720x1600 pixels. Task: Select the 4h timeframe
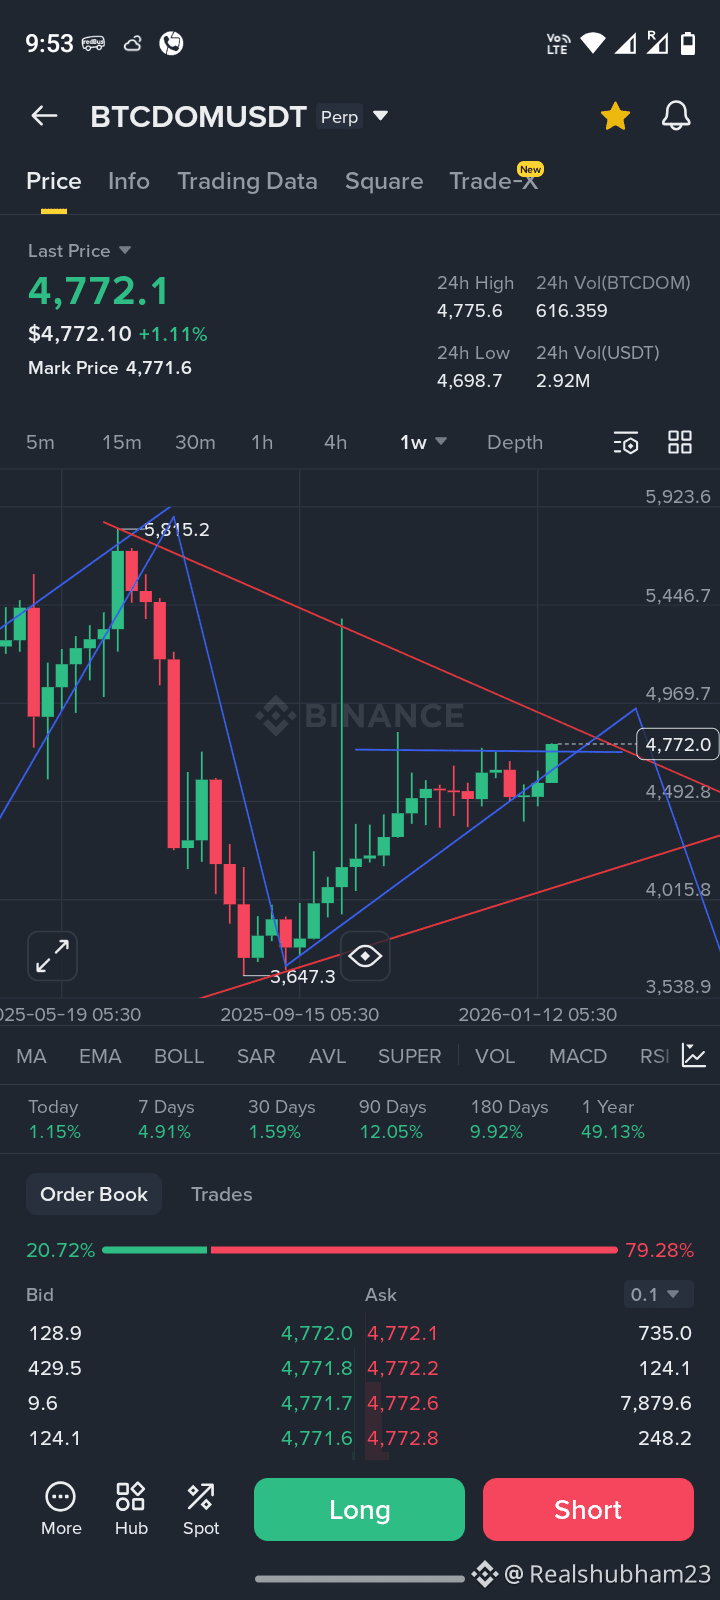[335, 442]
